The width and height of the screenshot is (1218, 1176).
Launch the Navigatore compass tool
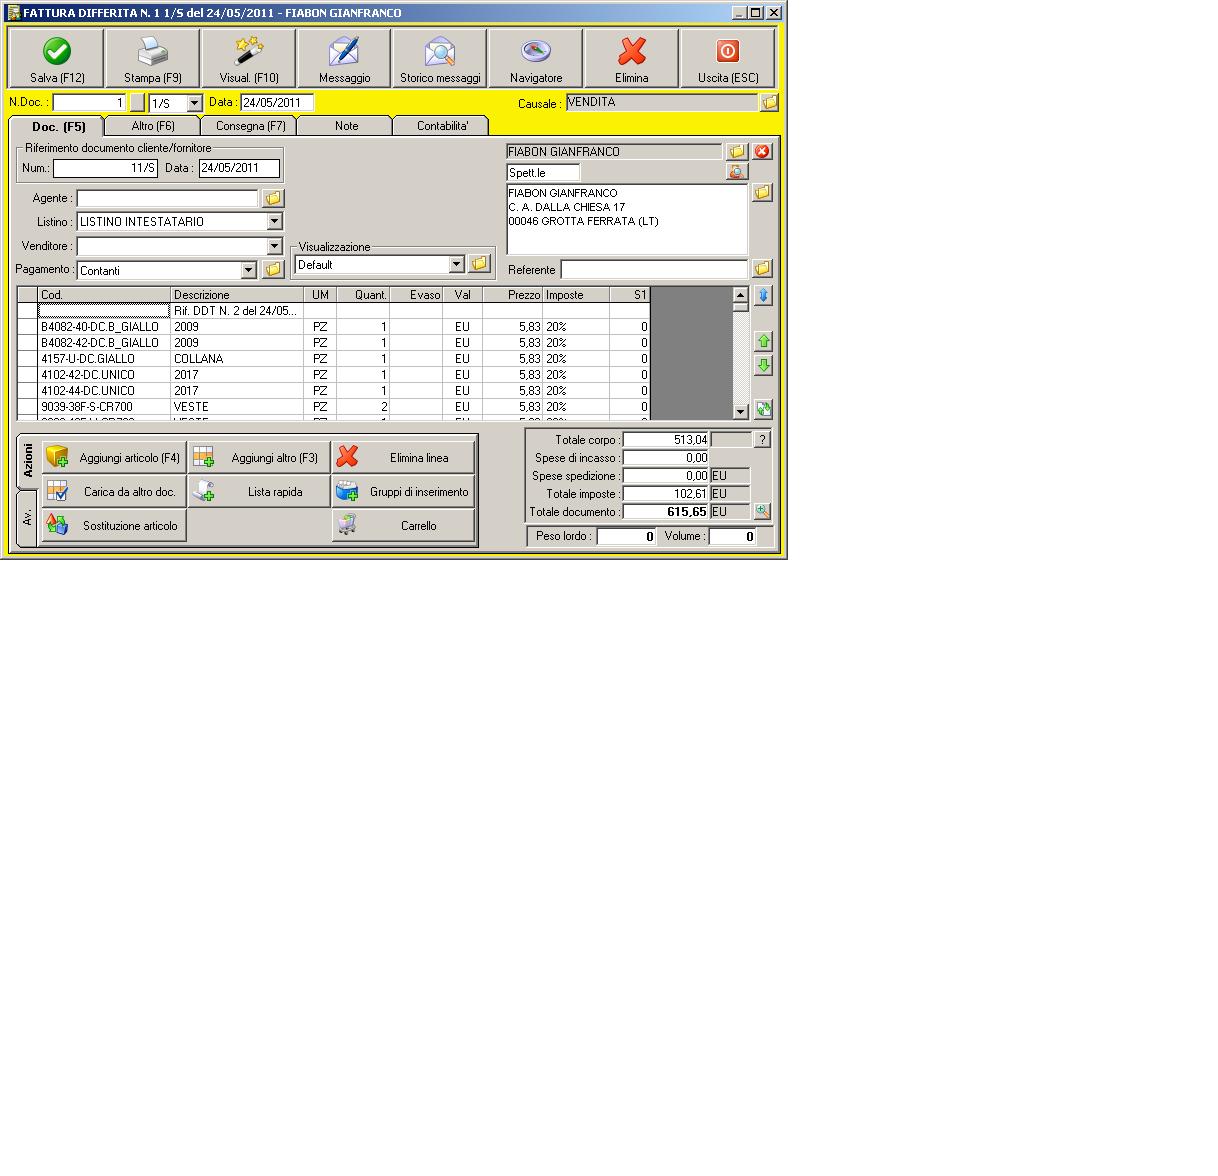pos(536,58)
